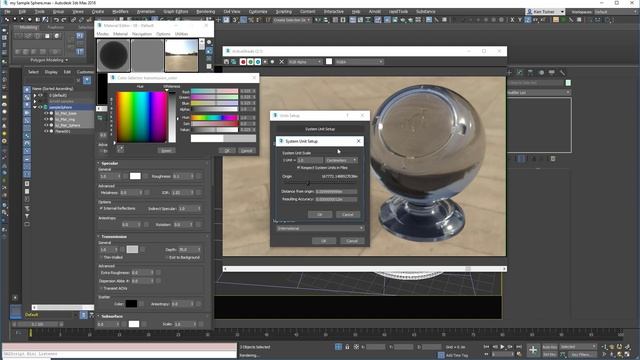The height and width of the screenshot is (360, 640).
Task: Enable the green channel in ActiveShade window
Action: [x=250, y=62]
